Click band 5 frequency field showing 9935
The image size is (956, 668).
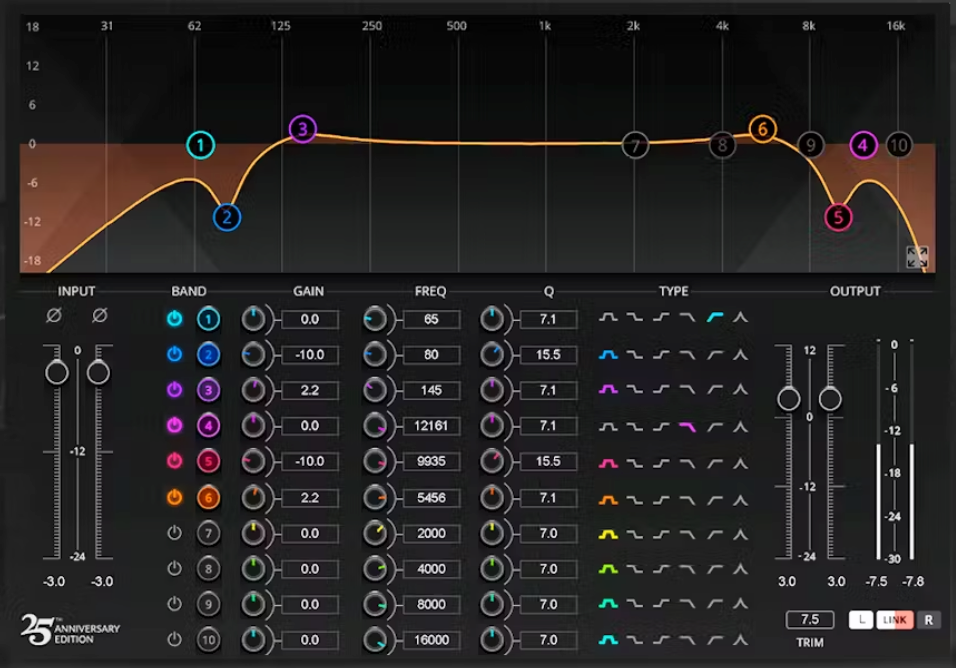tap(431, 462)
